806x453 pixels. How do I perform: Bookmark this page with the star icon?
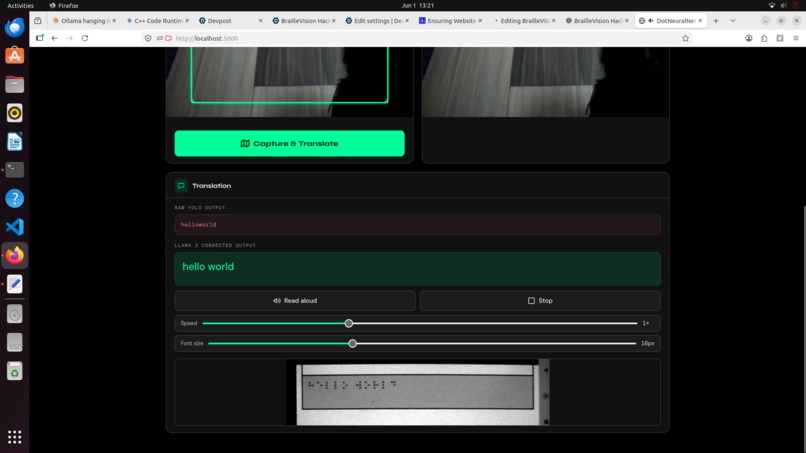[x=685, y=38]
